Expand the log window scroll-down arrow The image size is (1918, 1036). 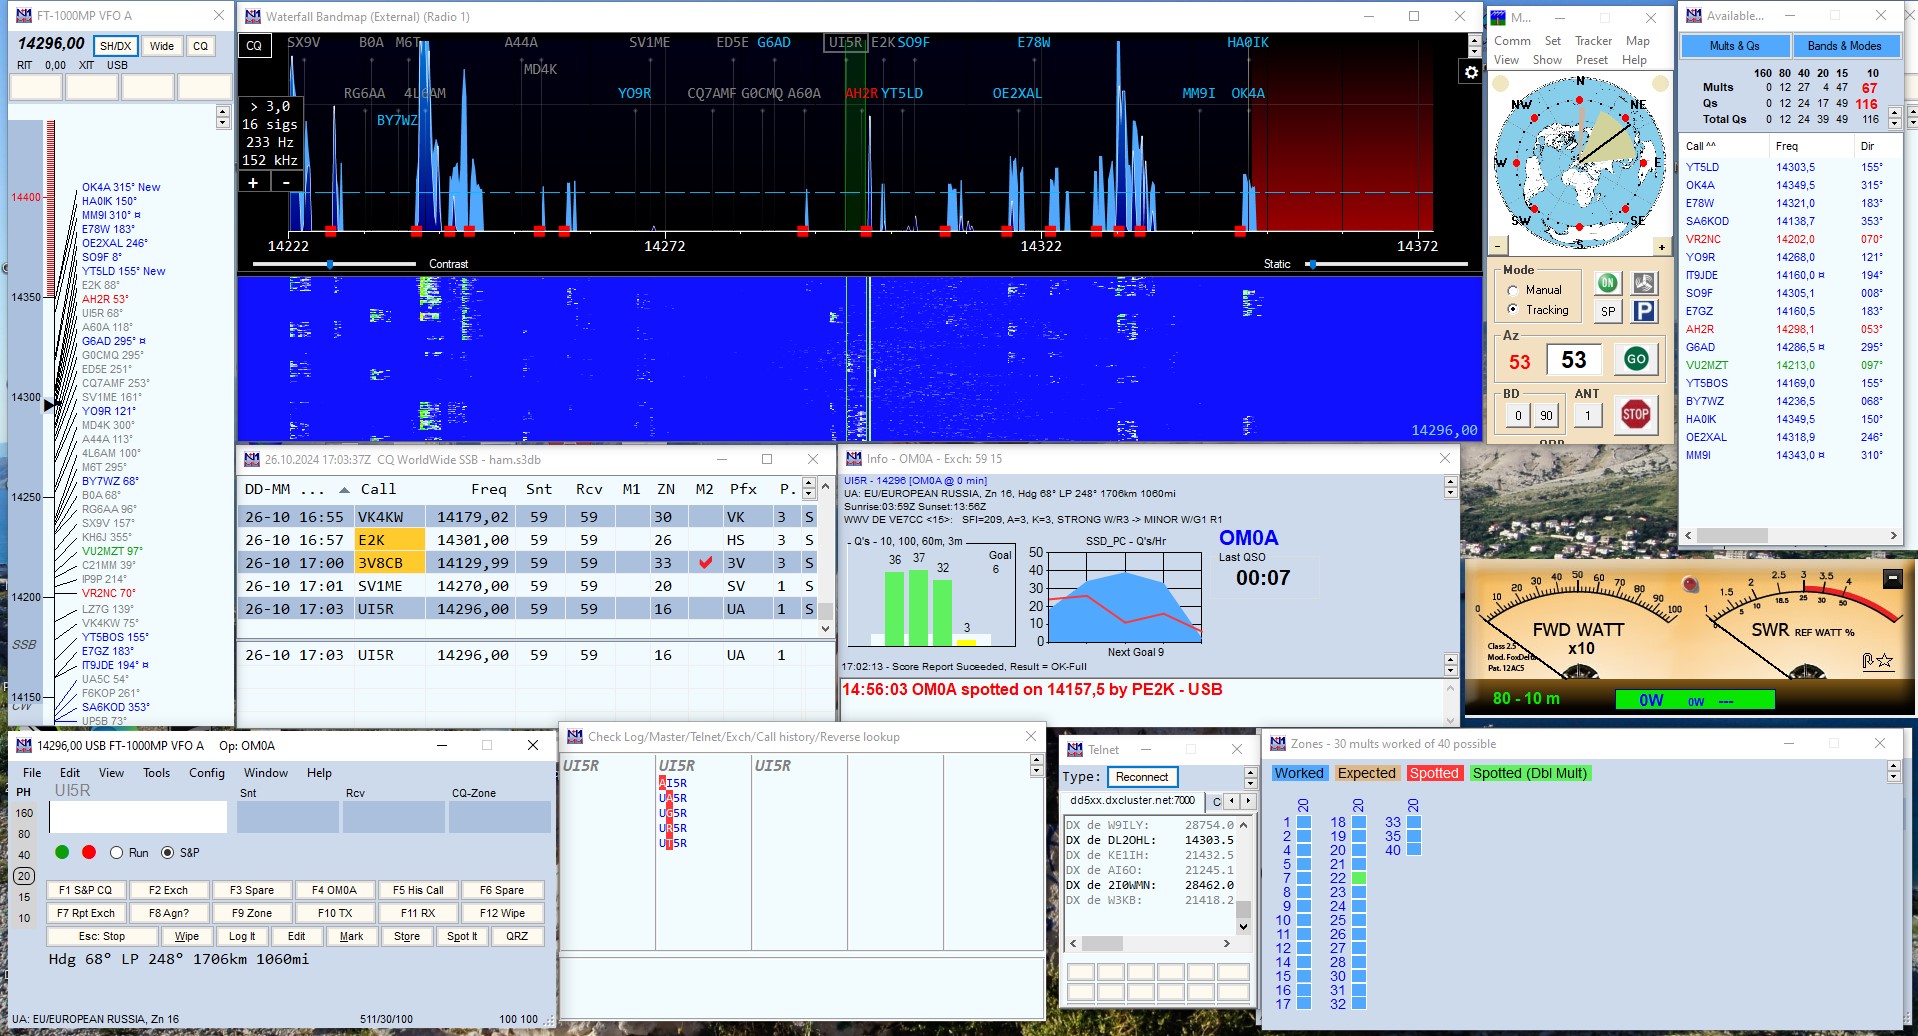(825, 629)
